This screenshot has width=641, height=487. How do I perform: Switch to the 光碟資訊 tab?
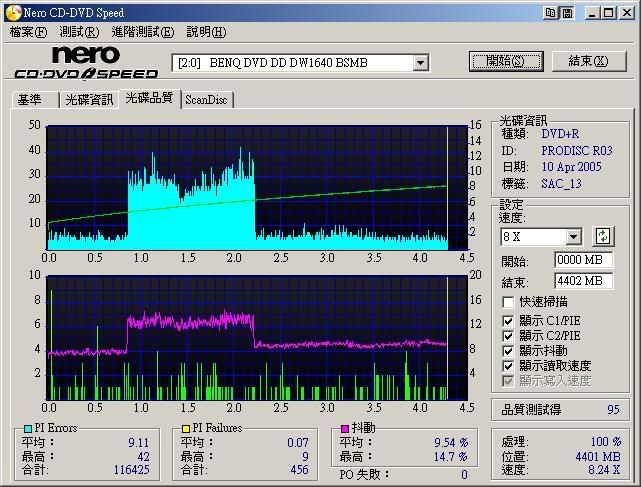point(89,100)
